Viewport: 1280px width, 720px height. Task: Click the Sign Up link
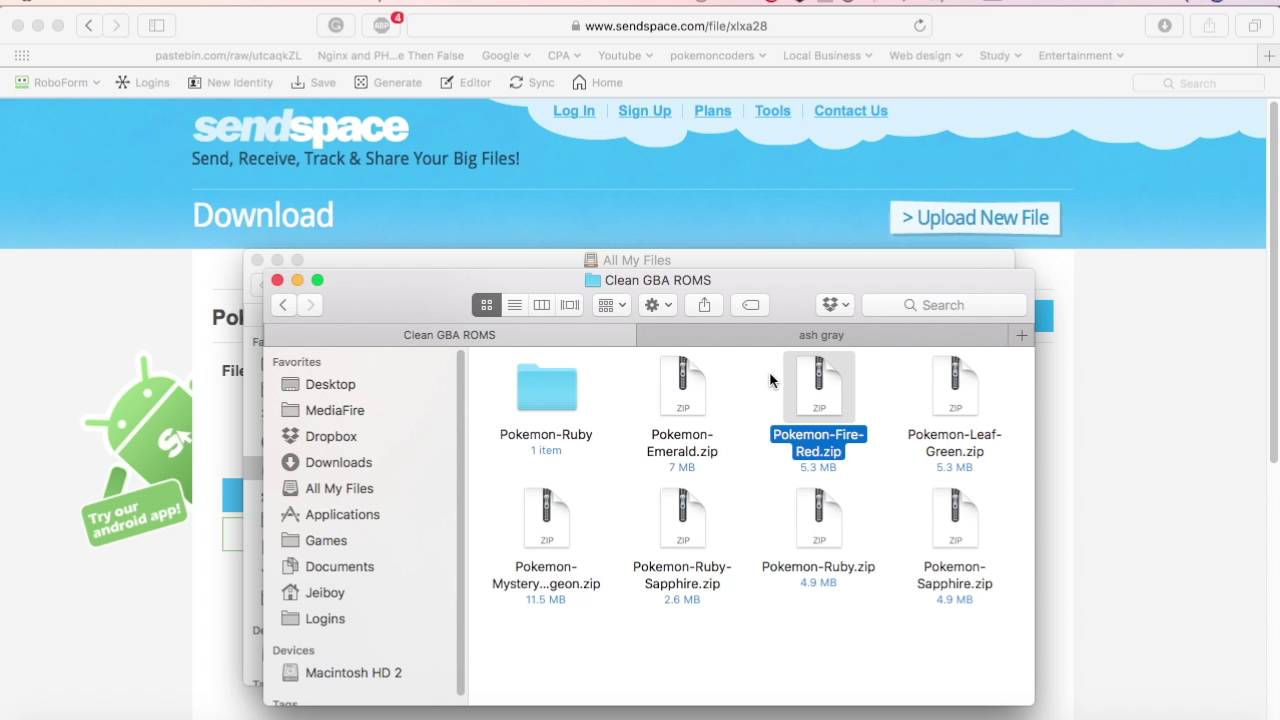tap(645, 111)
